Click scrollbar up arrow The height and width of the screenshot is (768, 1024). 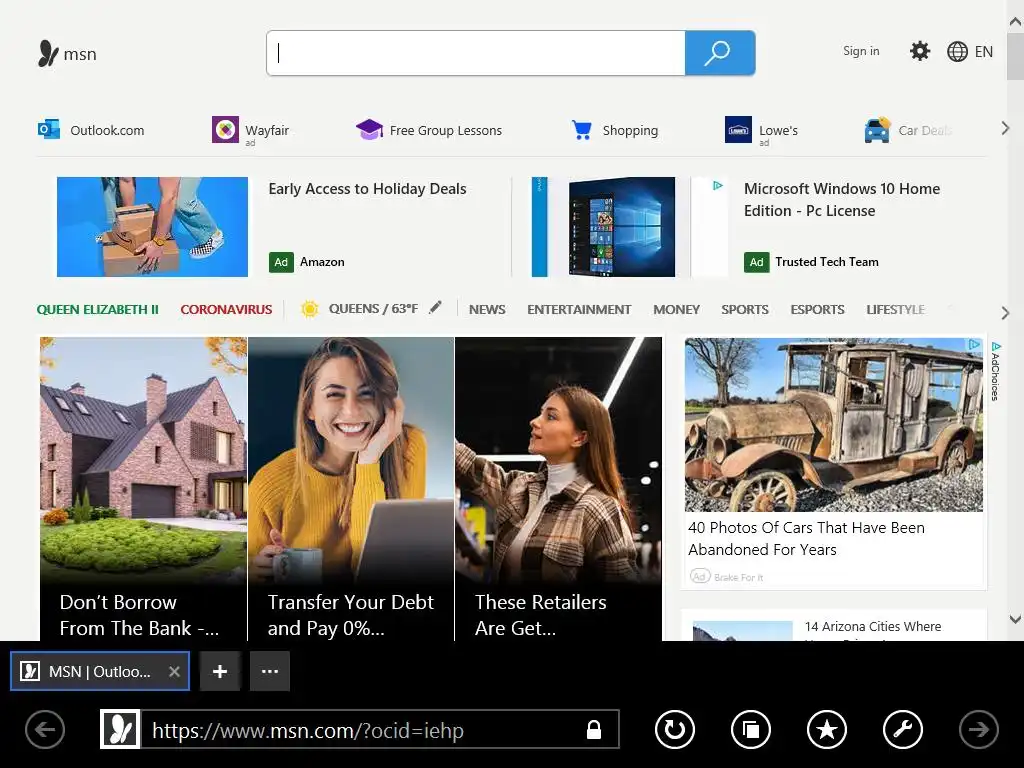tap(1015, 22)
